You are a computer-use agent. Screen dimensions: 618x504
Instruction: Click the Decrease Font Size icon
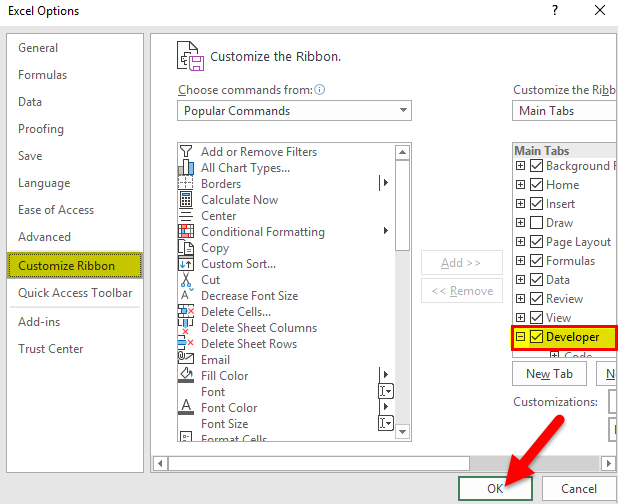186,294
